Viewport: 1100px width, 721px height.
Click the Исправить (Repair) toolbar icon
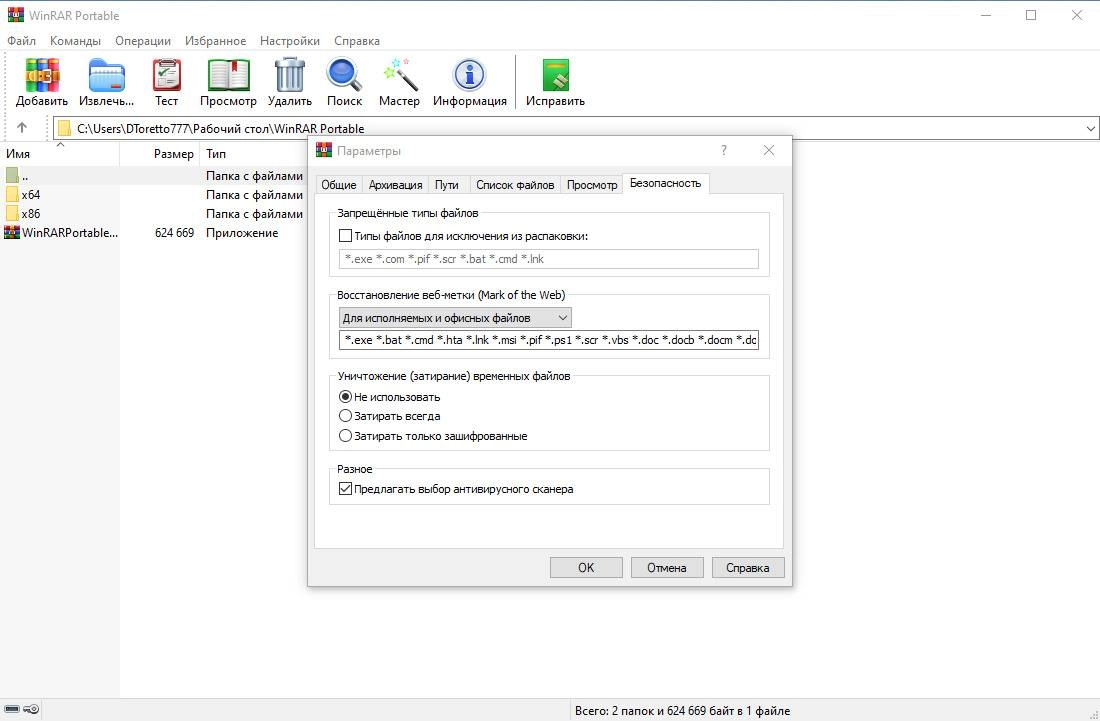[x=556, y=75]
